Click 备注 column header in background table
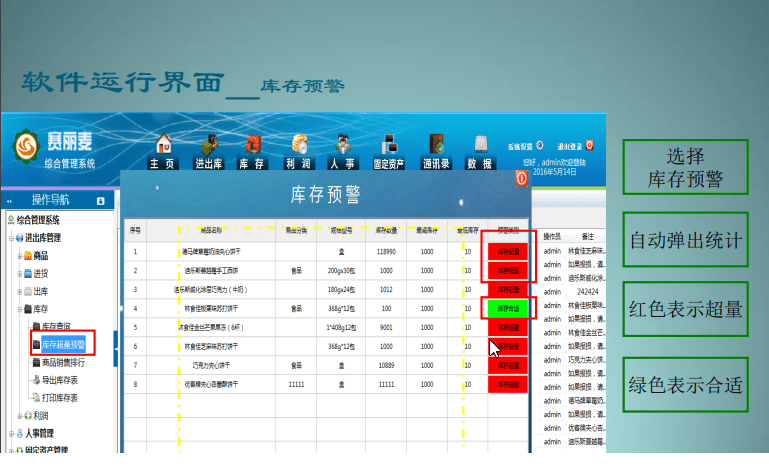This screenshot has height=471, width=769. pos(588,236)
